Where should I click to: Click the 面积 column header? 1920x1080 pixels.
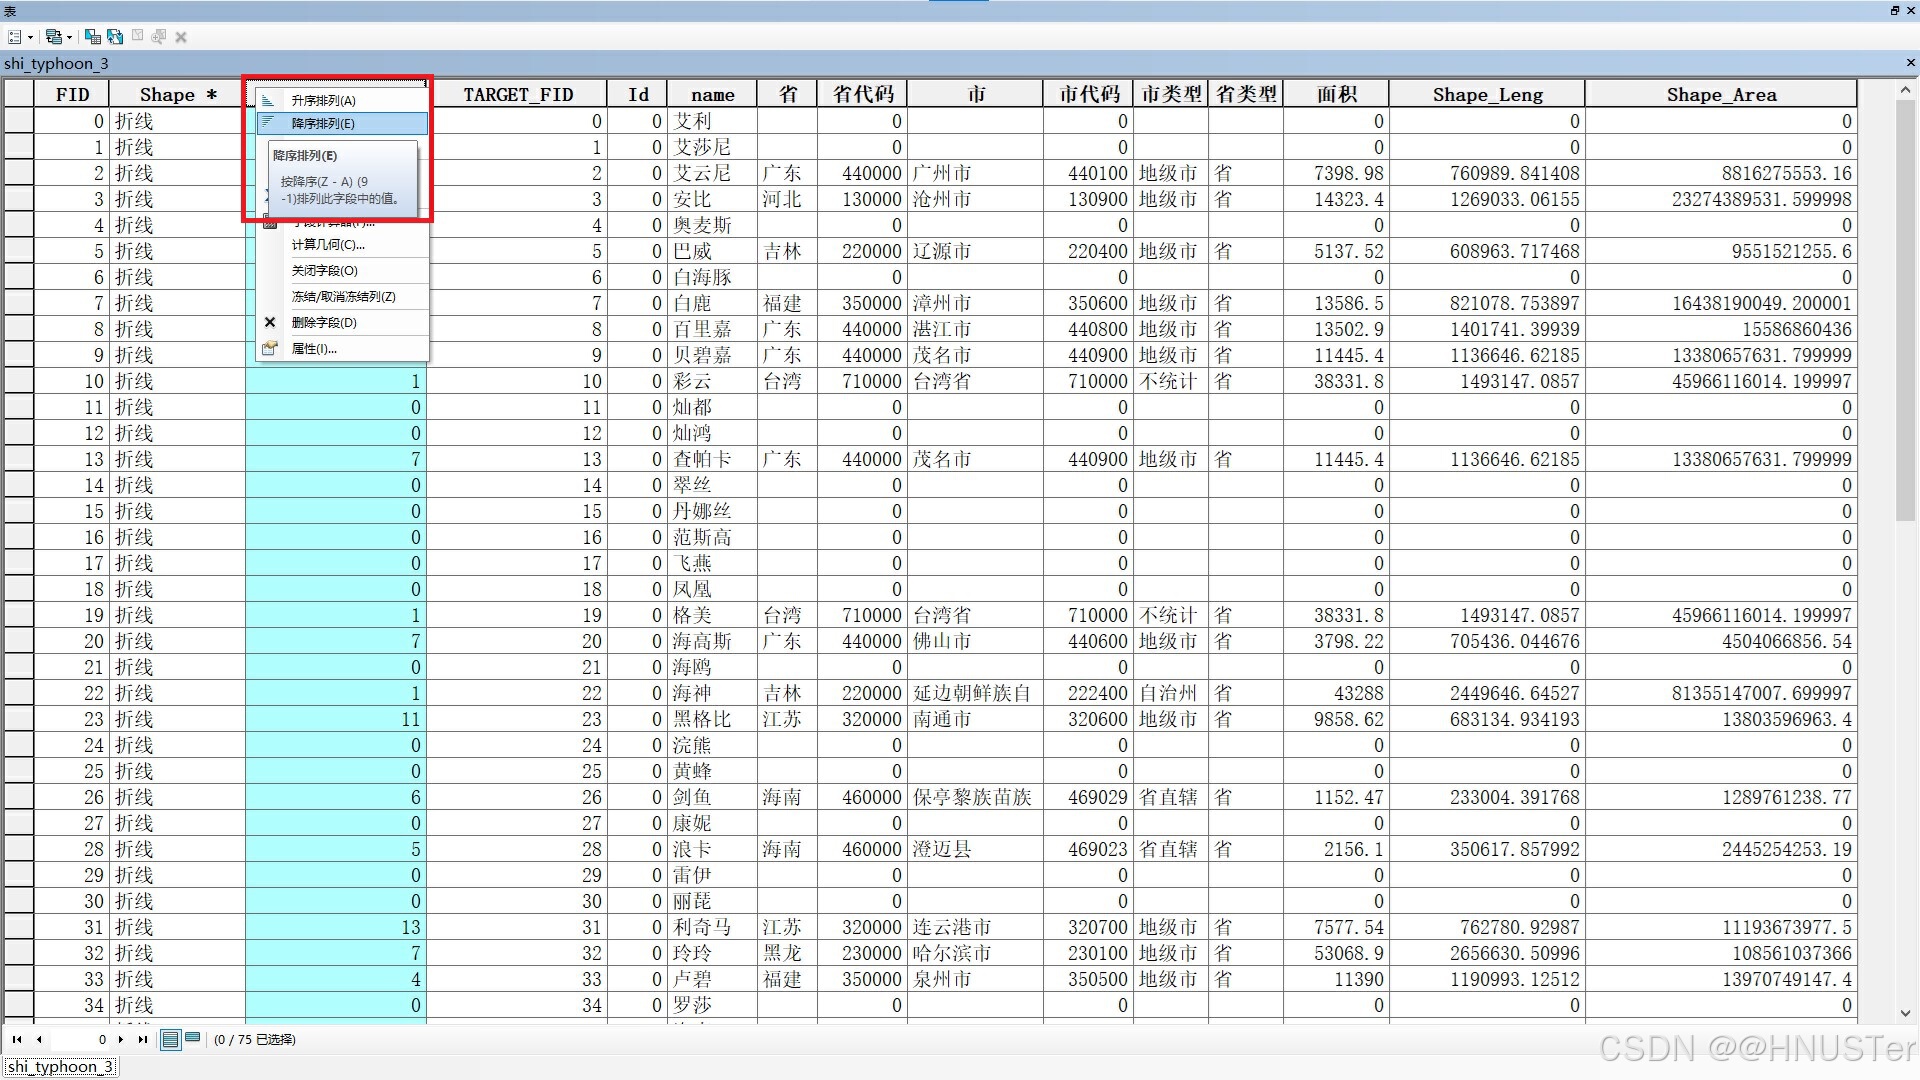pos(1336,94)
